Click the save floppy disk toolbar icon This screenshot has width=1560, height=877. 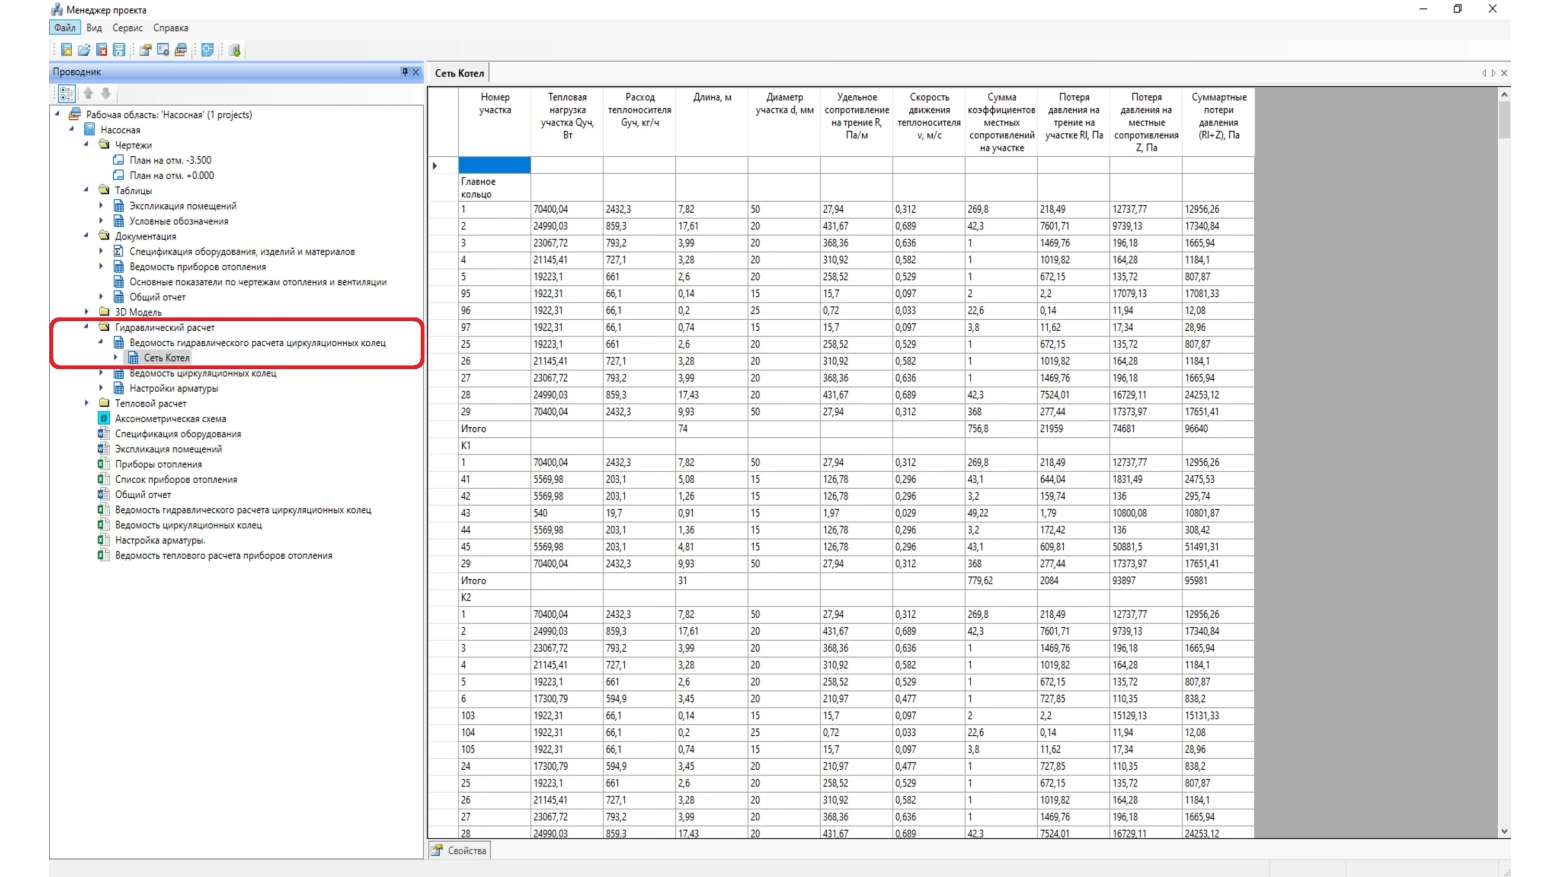tap(119, 50)
